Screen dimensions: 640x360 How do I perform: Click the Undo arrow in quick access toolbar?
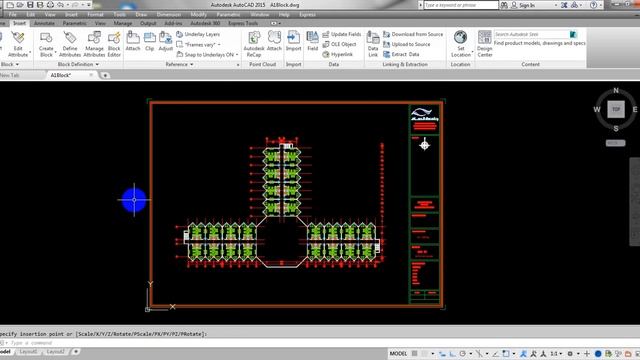(61, 5)
